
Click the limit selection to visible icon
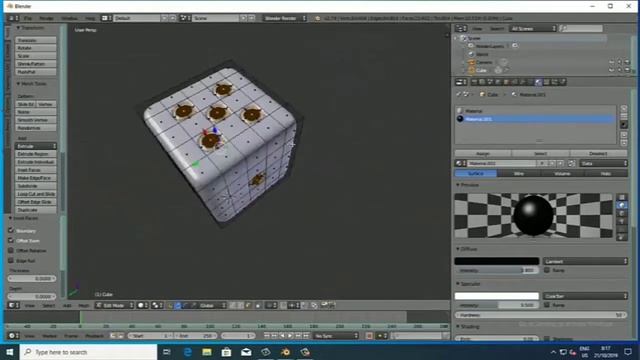tap(258, 305)
